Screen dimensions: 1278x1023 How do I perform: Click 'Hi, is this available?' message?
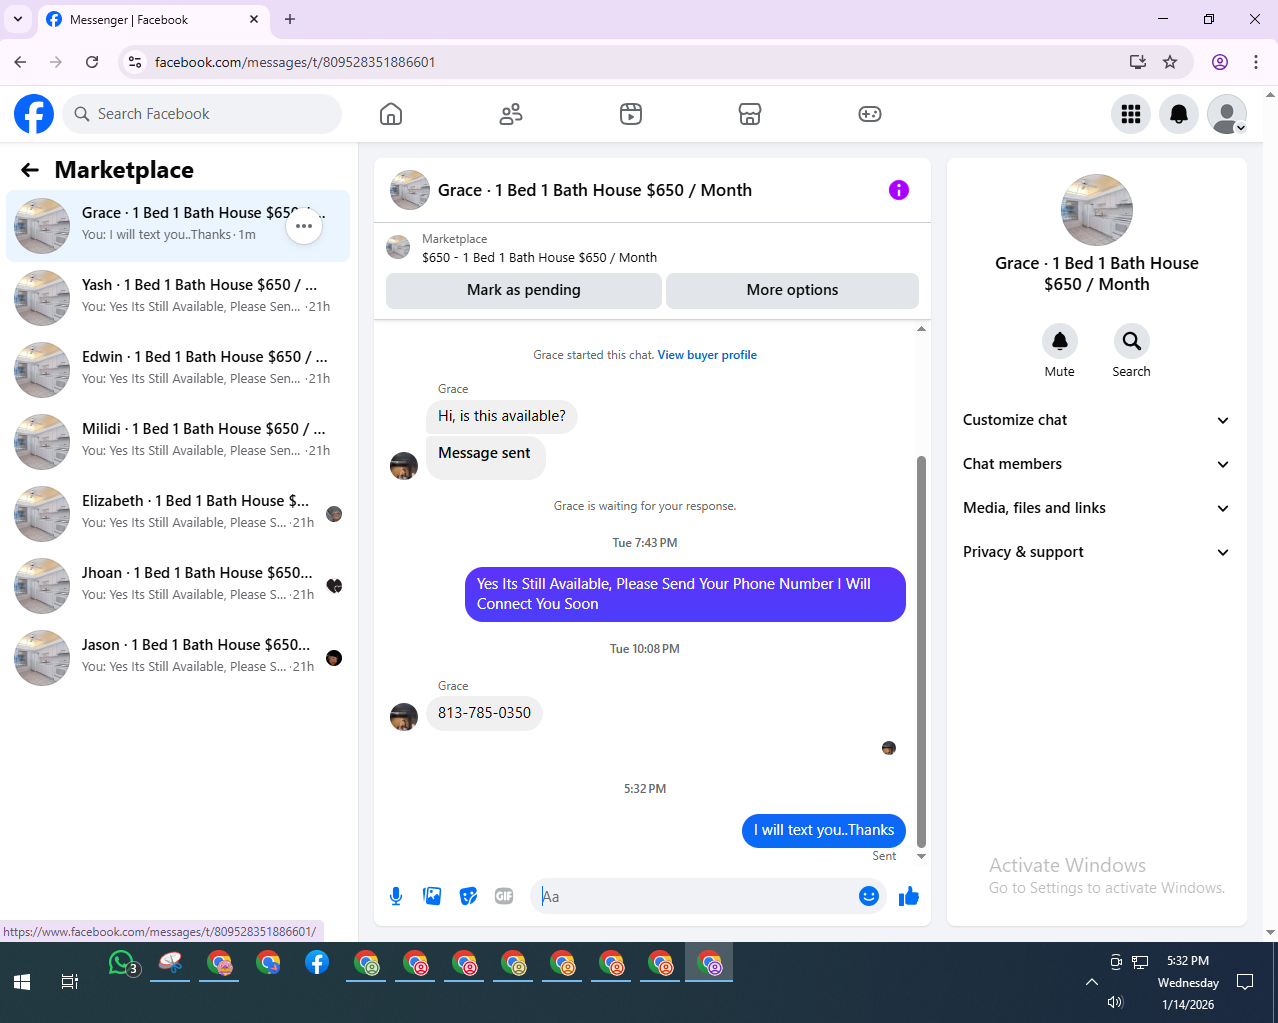point(501,416)
